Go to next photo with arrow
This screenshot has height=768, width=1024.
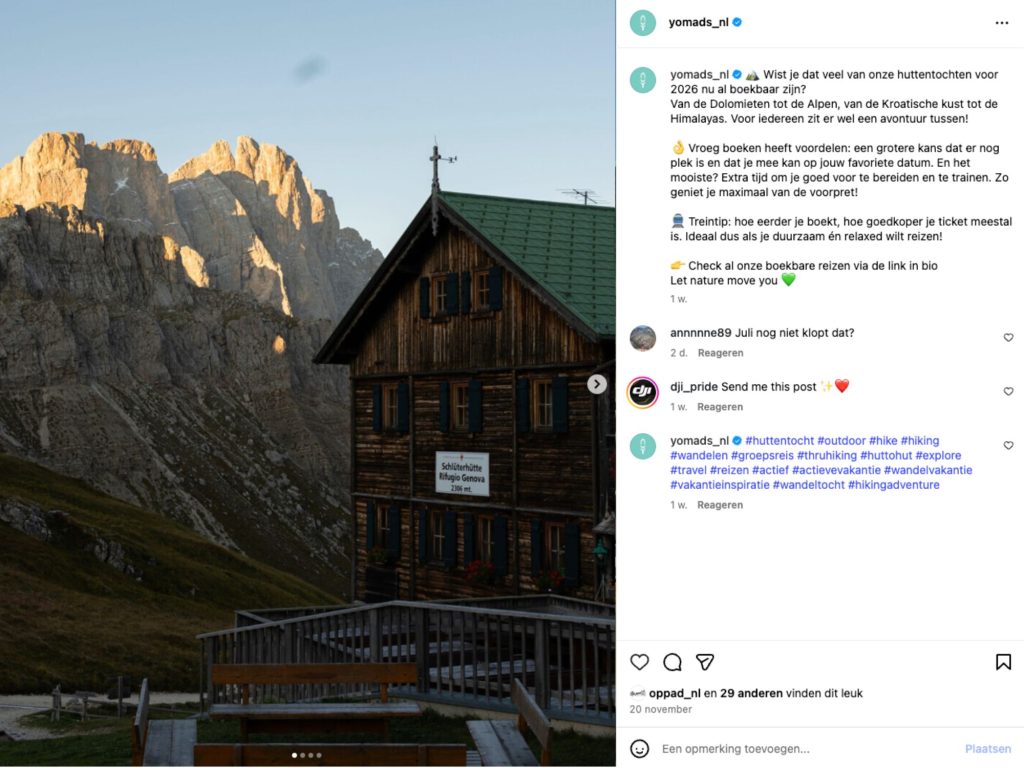[x=596, y=384]
